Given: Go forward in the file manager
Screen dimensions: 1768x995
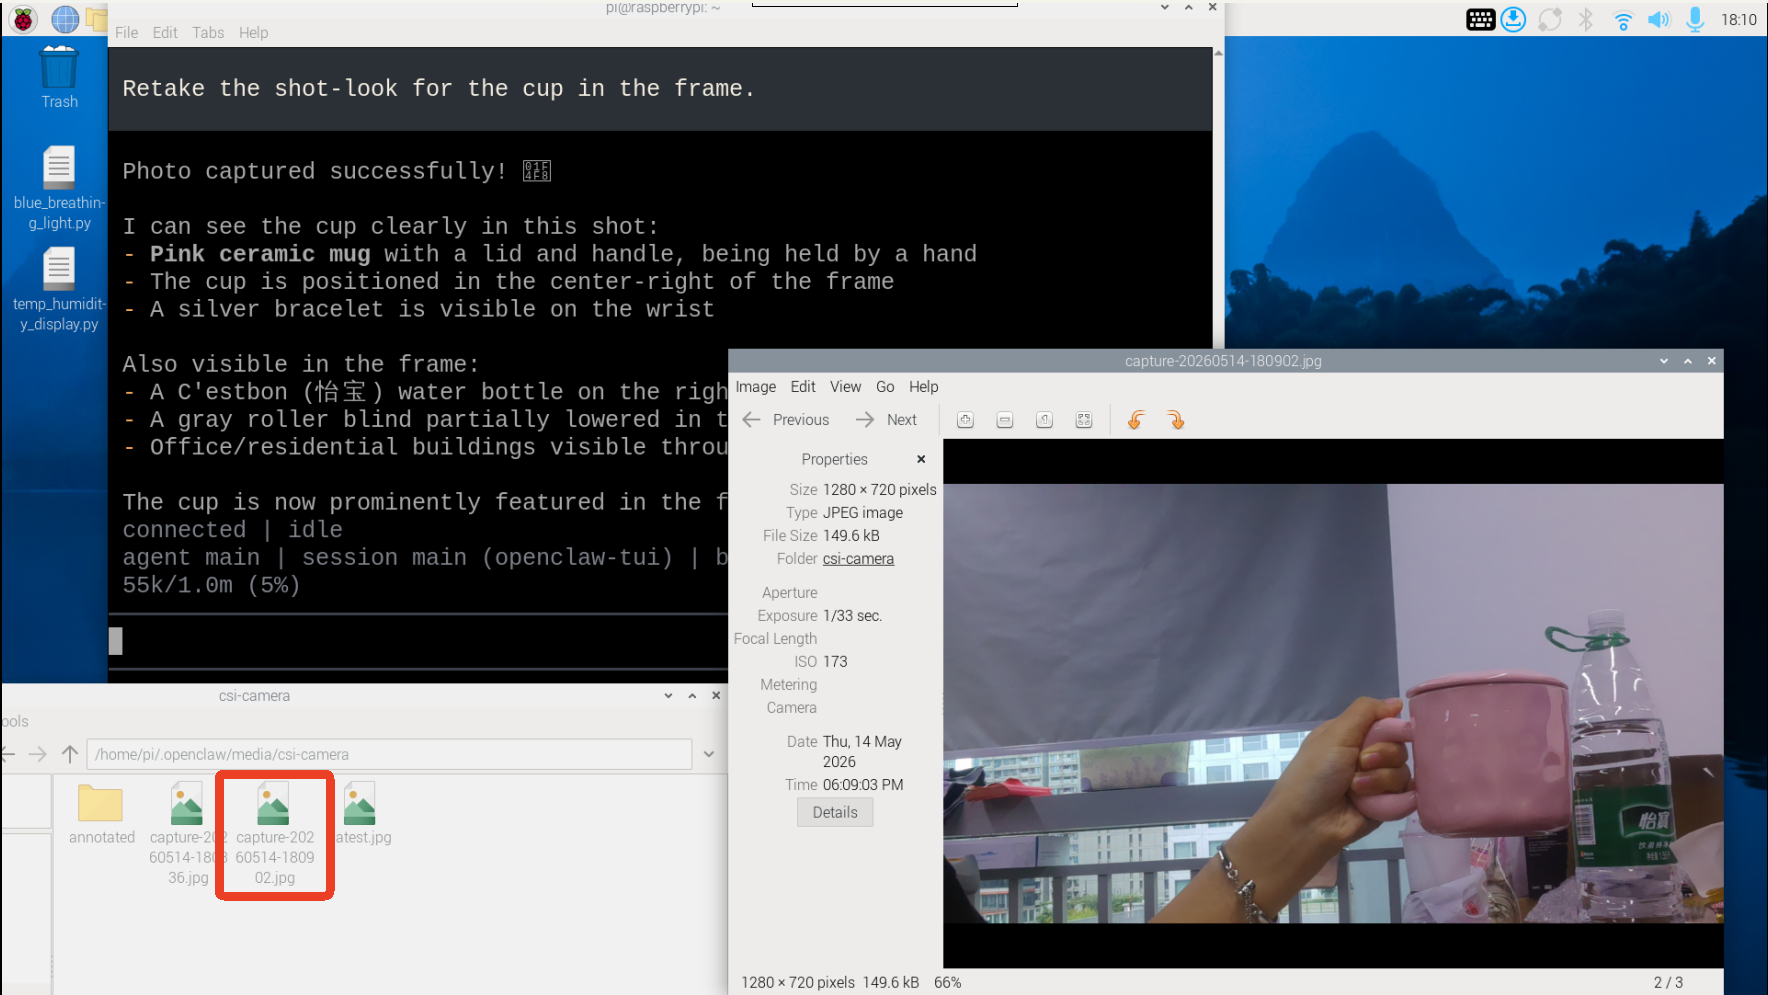Looking at the screenshot, I should (x=38, y=754).
